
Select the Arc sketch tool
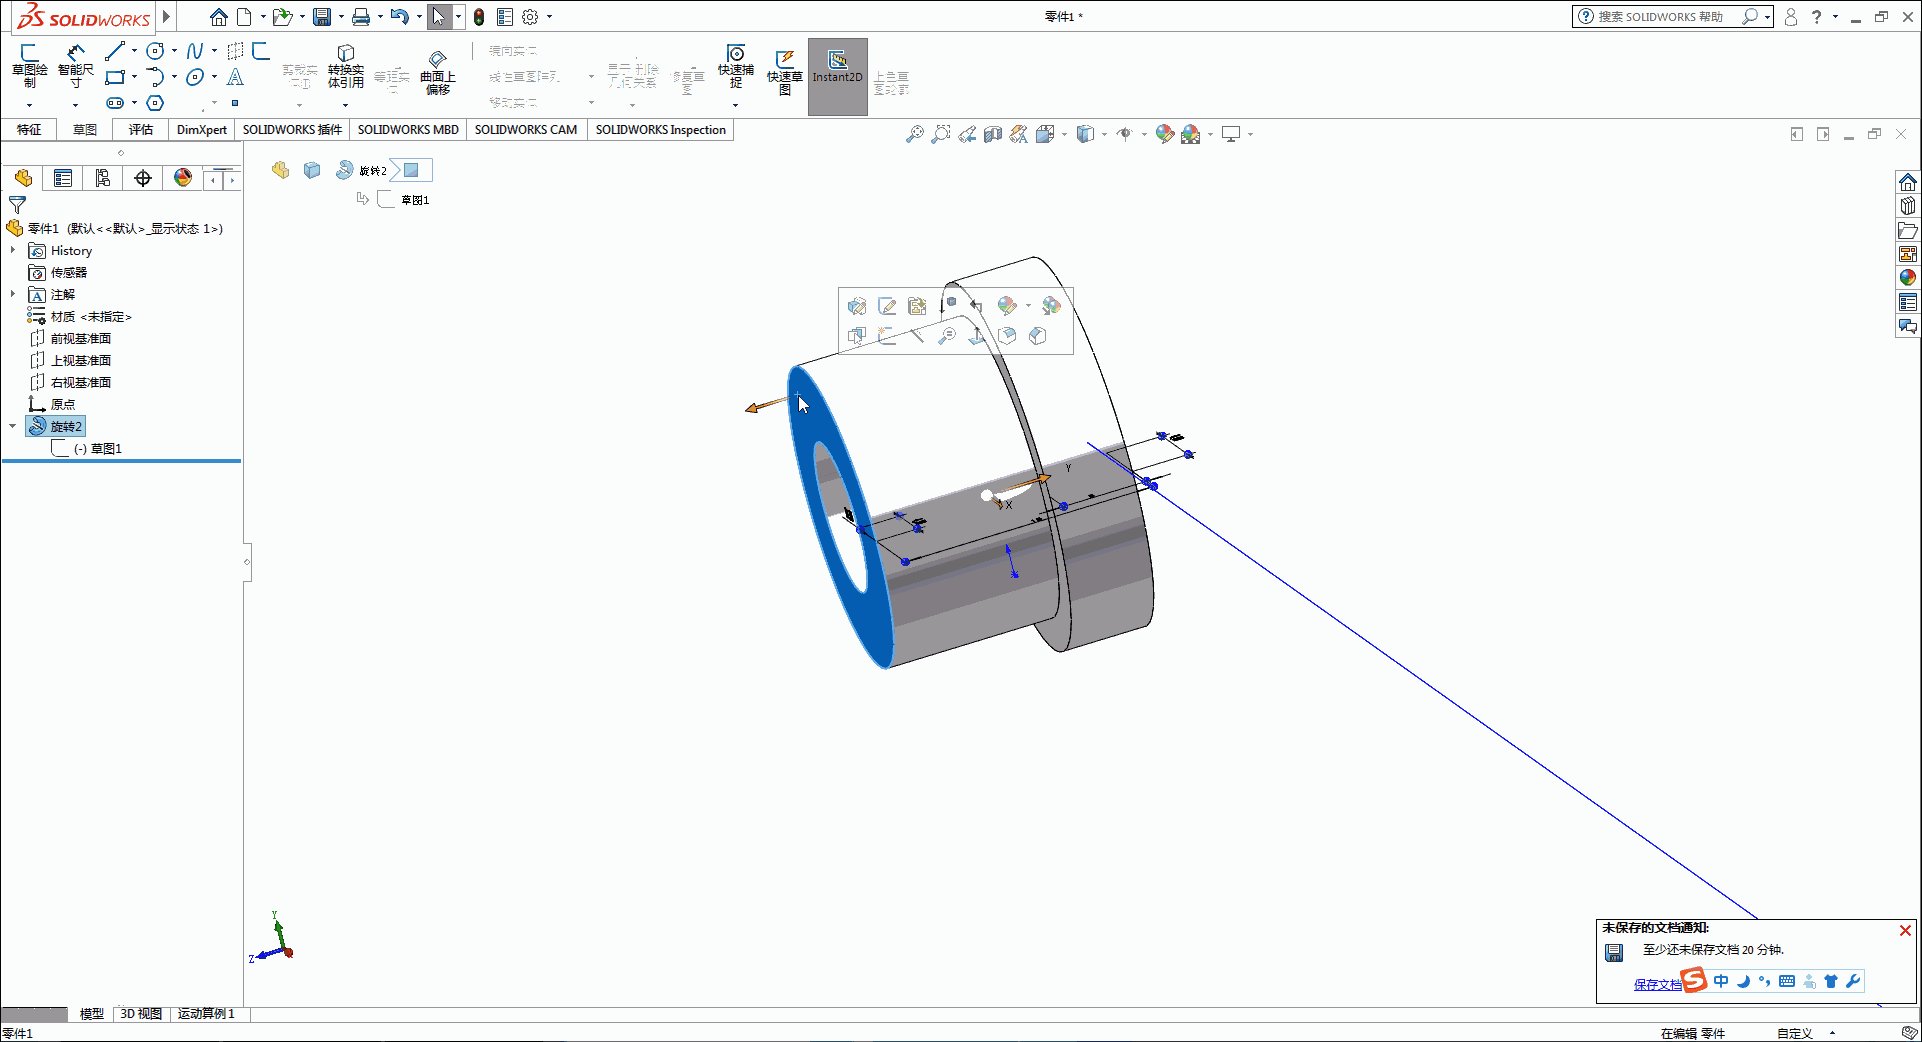tap(155, 77)
